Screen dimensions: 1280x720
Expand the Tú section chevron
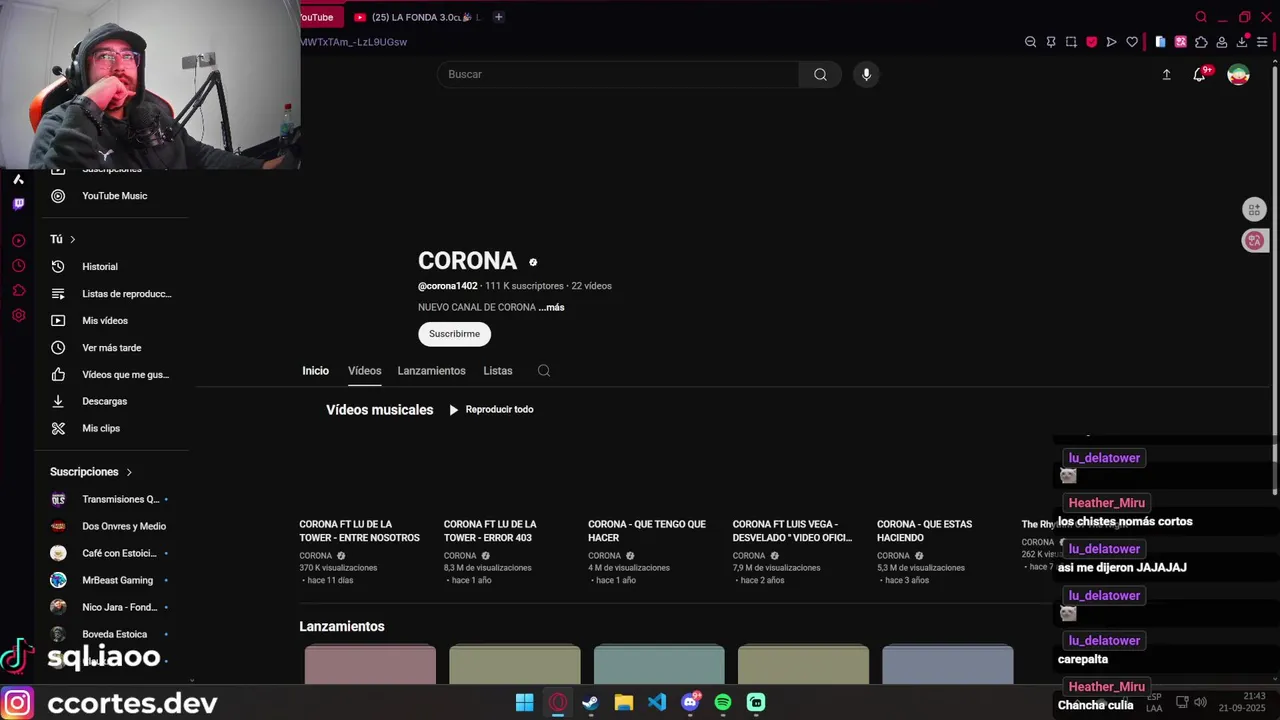coord(72,239)
